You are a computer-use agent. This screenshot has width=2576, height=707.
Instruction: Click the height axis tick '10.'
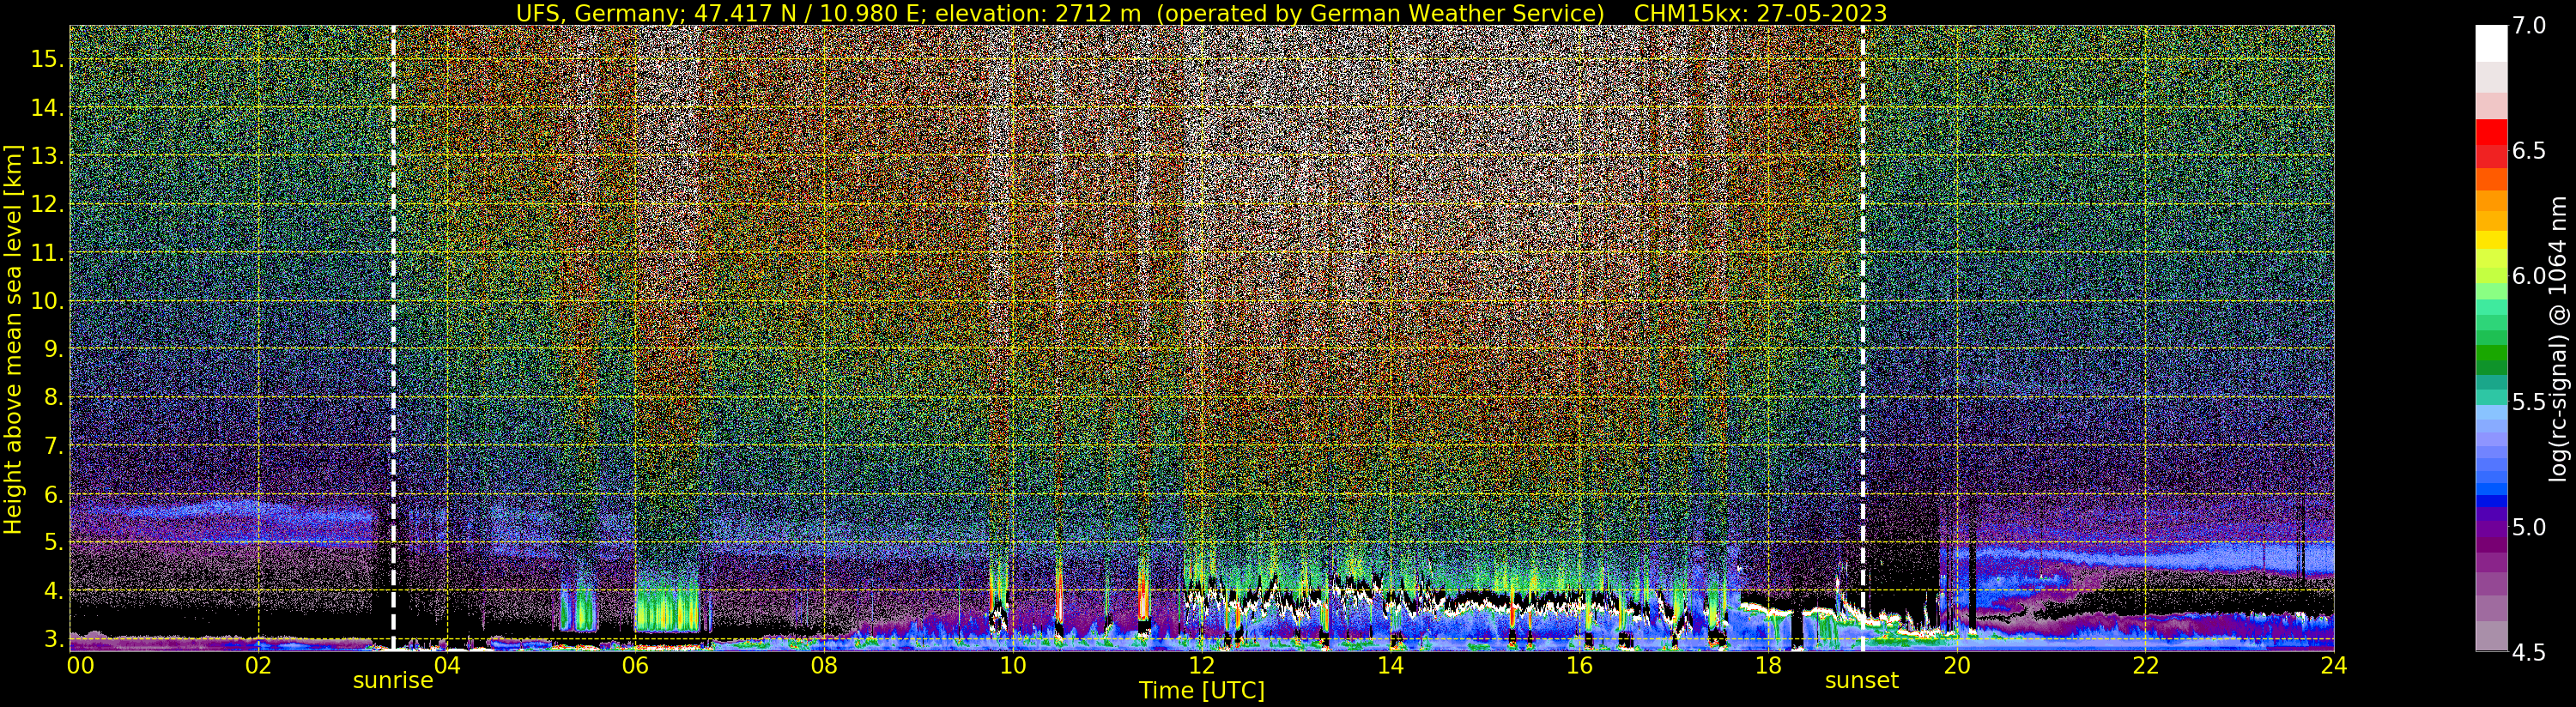[46, 301]
